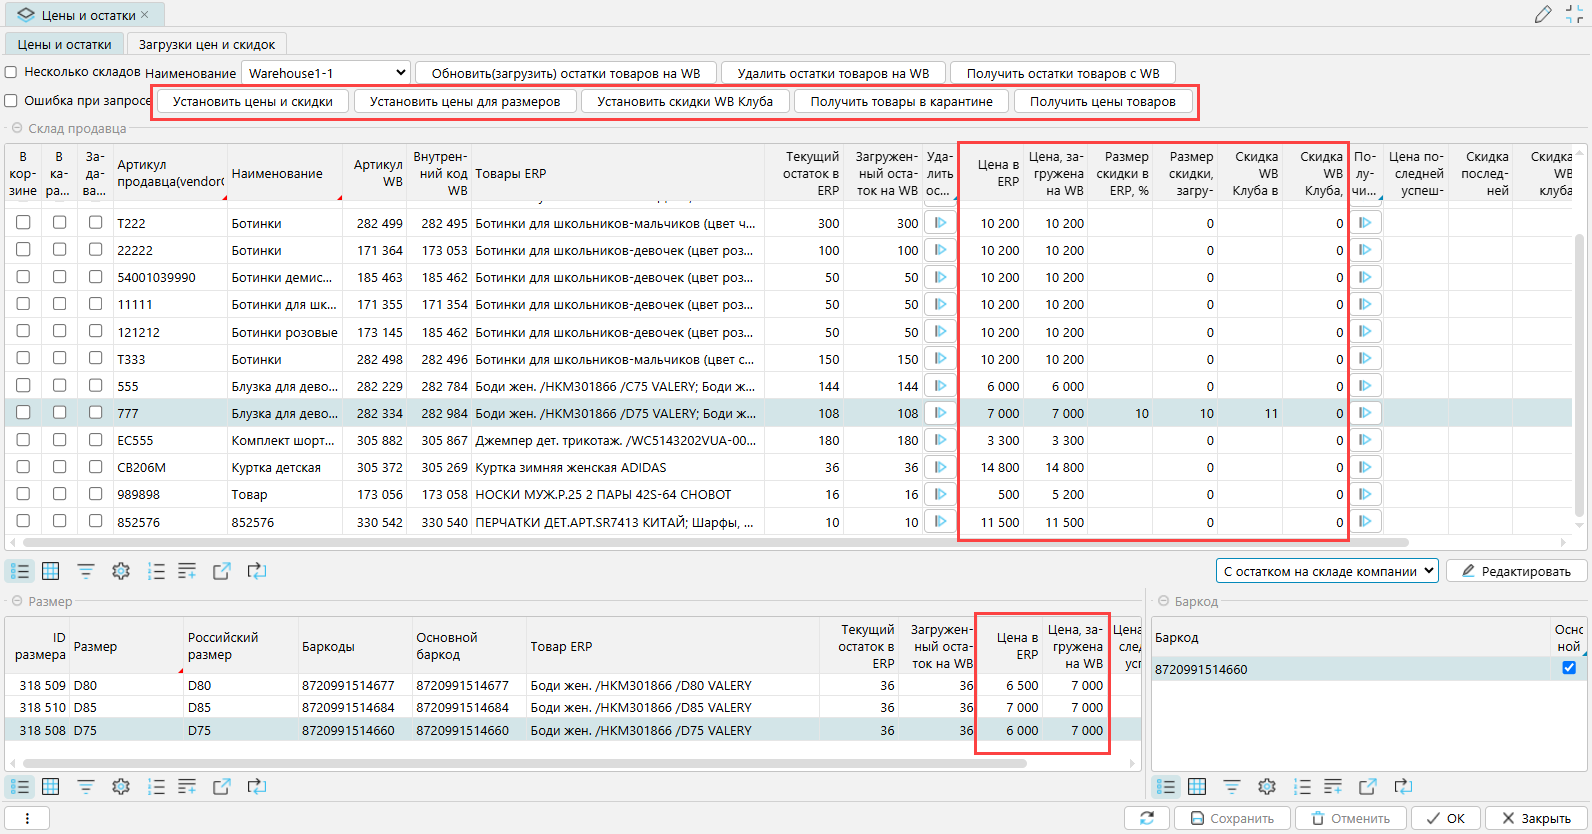Tick the first checkbox in row 777

coord(23,412)
